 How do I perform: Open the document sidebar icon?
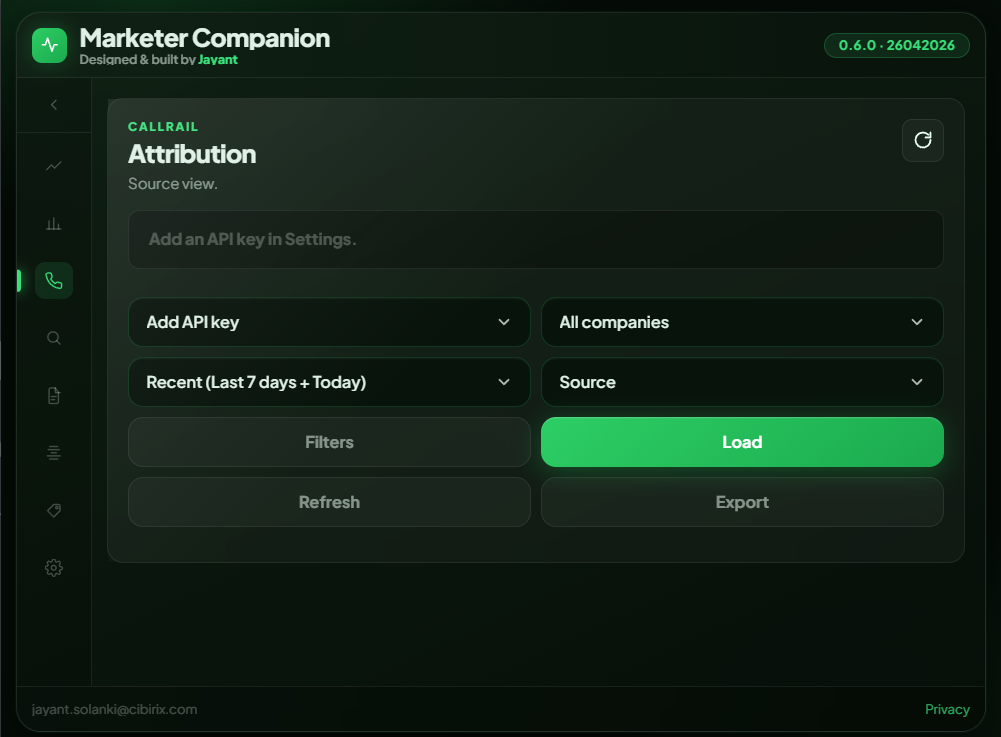[x=54, y=395]
